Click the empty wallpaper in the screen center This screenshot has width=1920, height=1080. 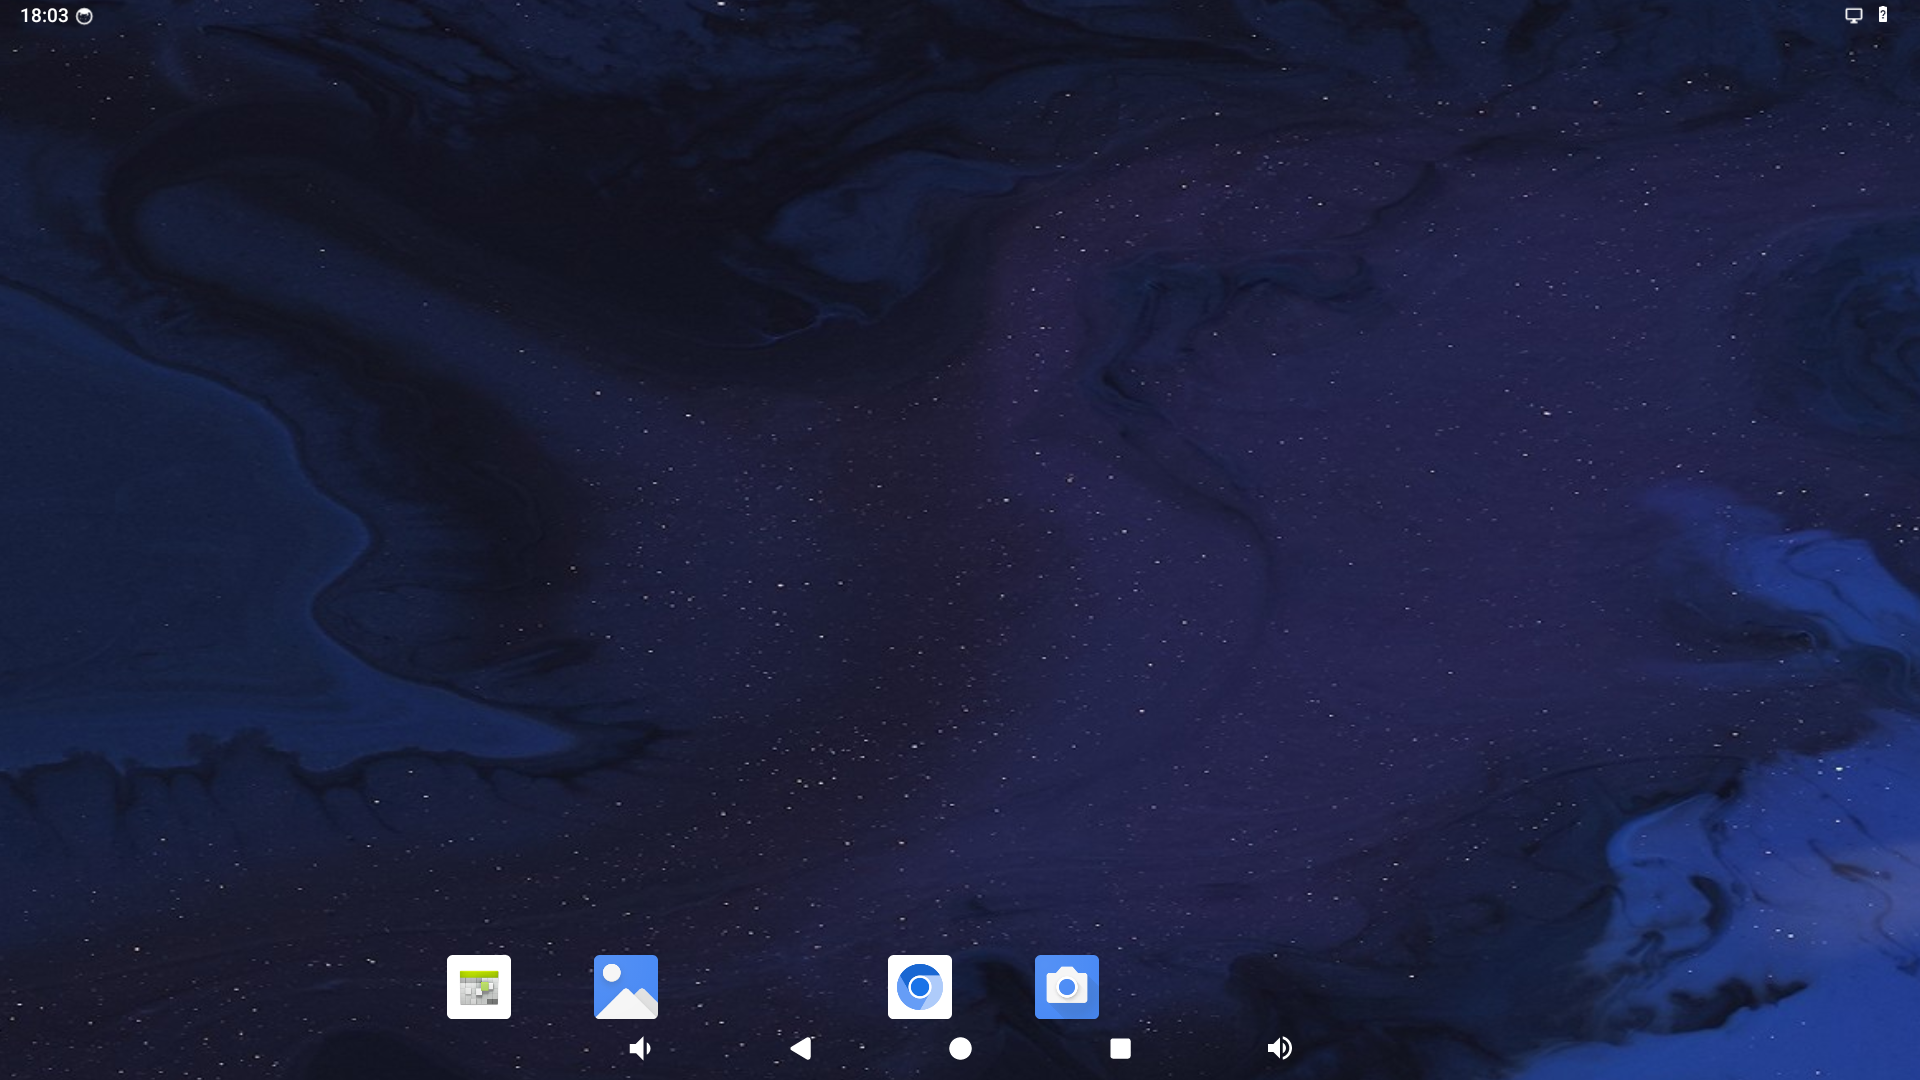960,540
